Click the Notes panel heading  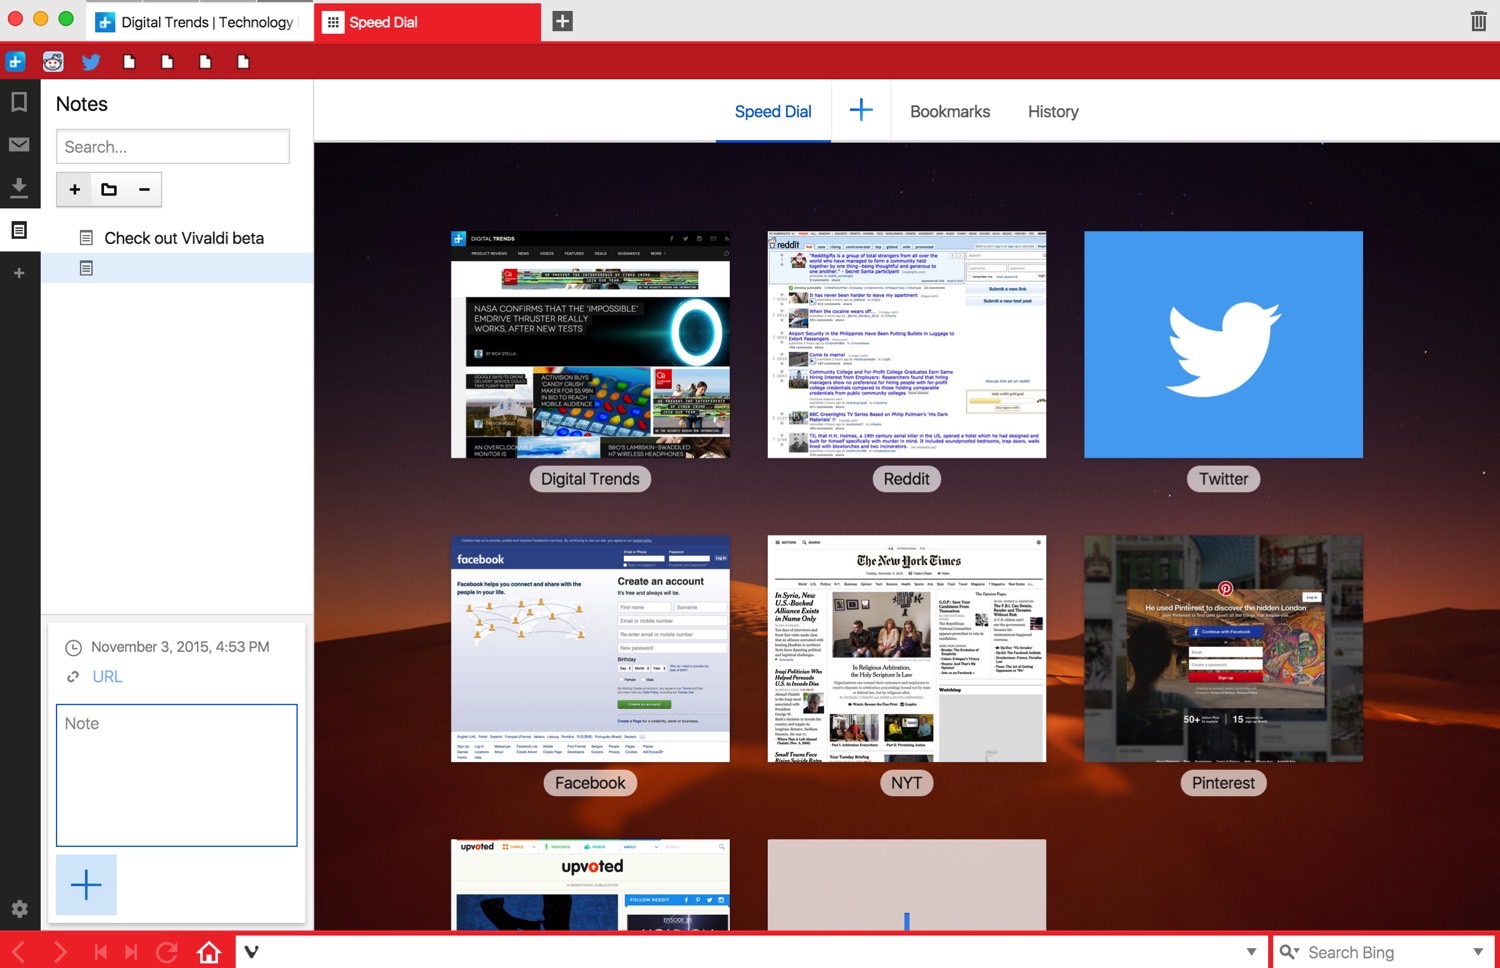pyautogui.click(x=82, y=104)
